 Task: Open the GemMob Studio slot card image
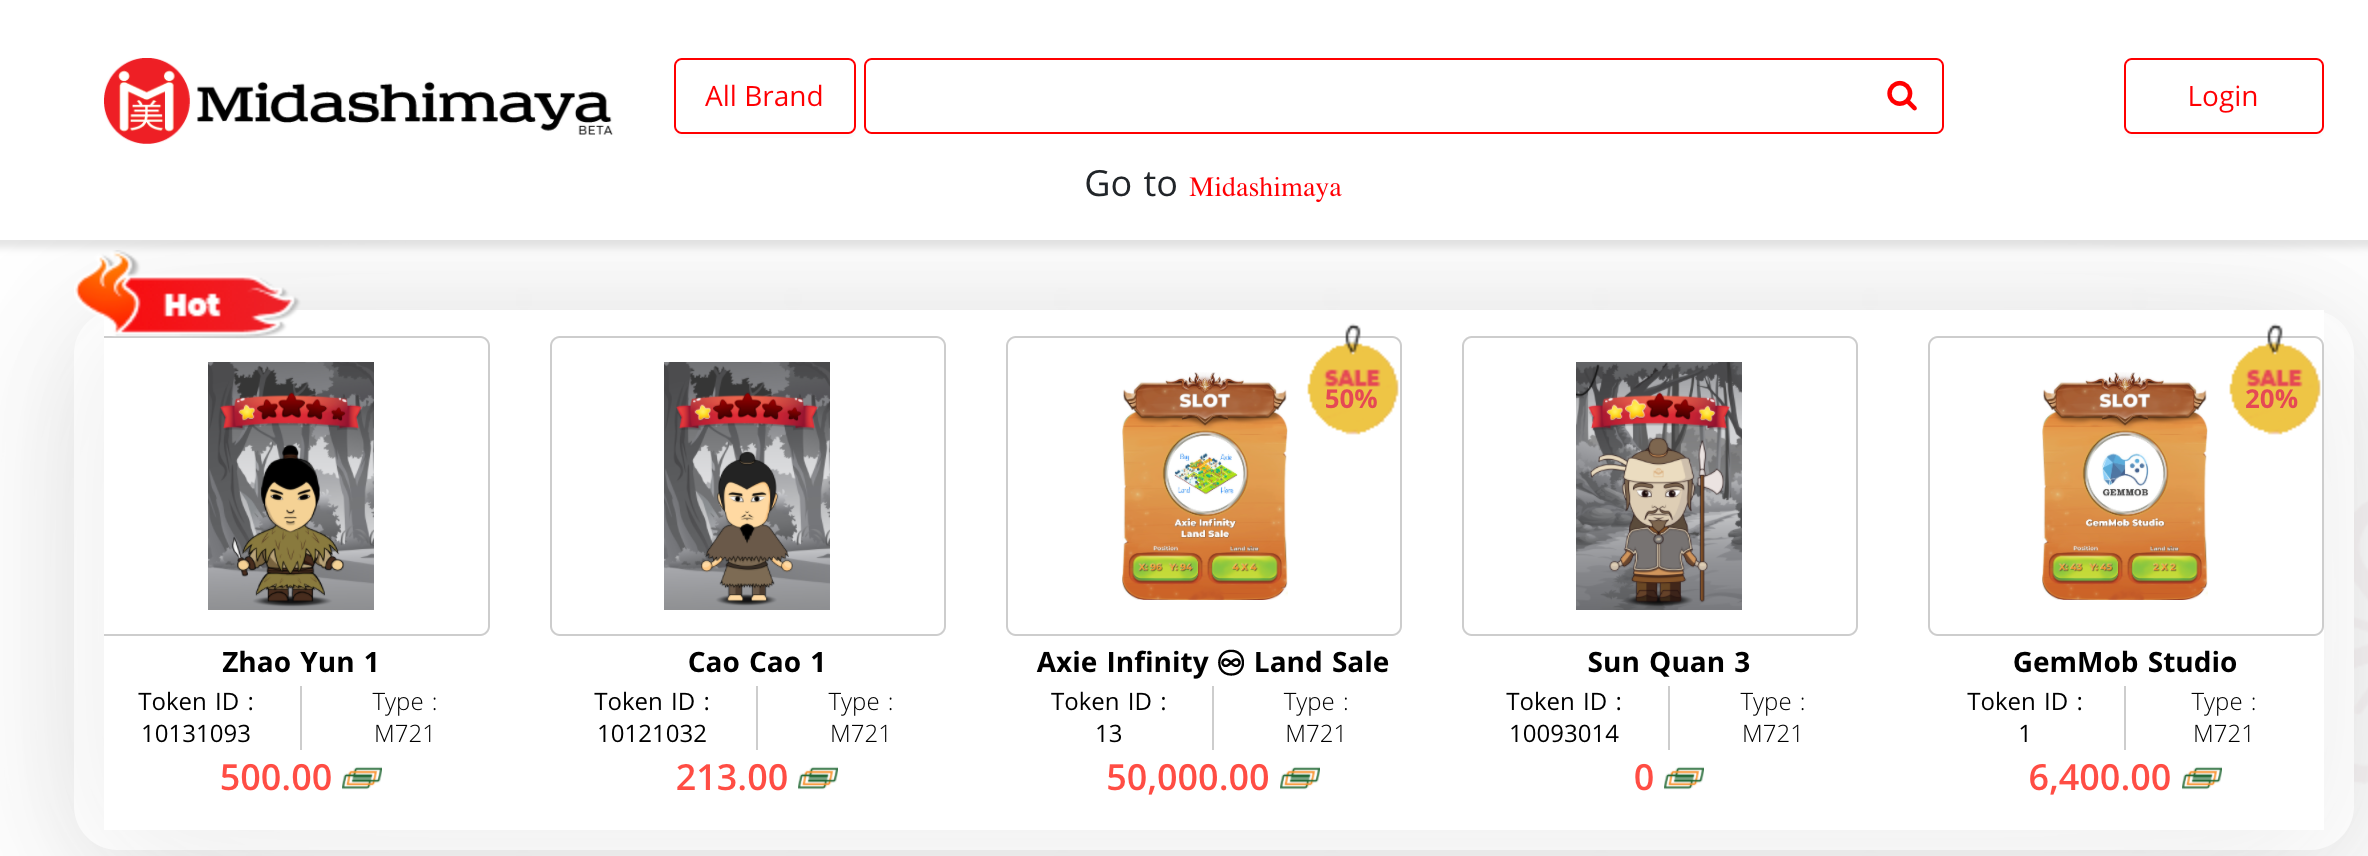2125,487
